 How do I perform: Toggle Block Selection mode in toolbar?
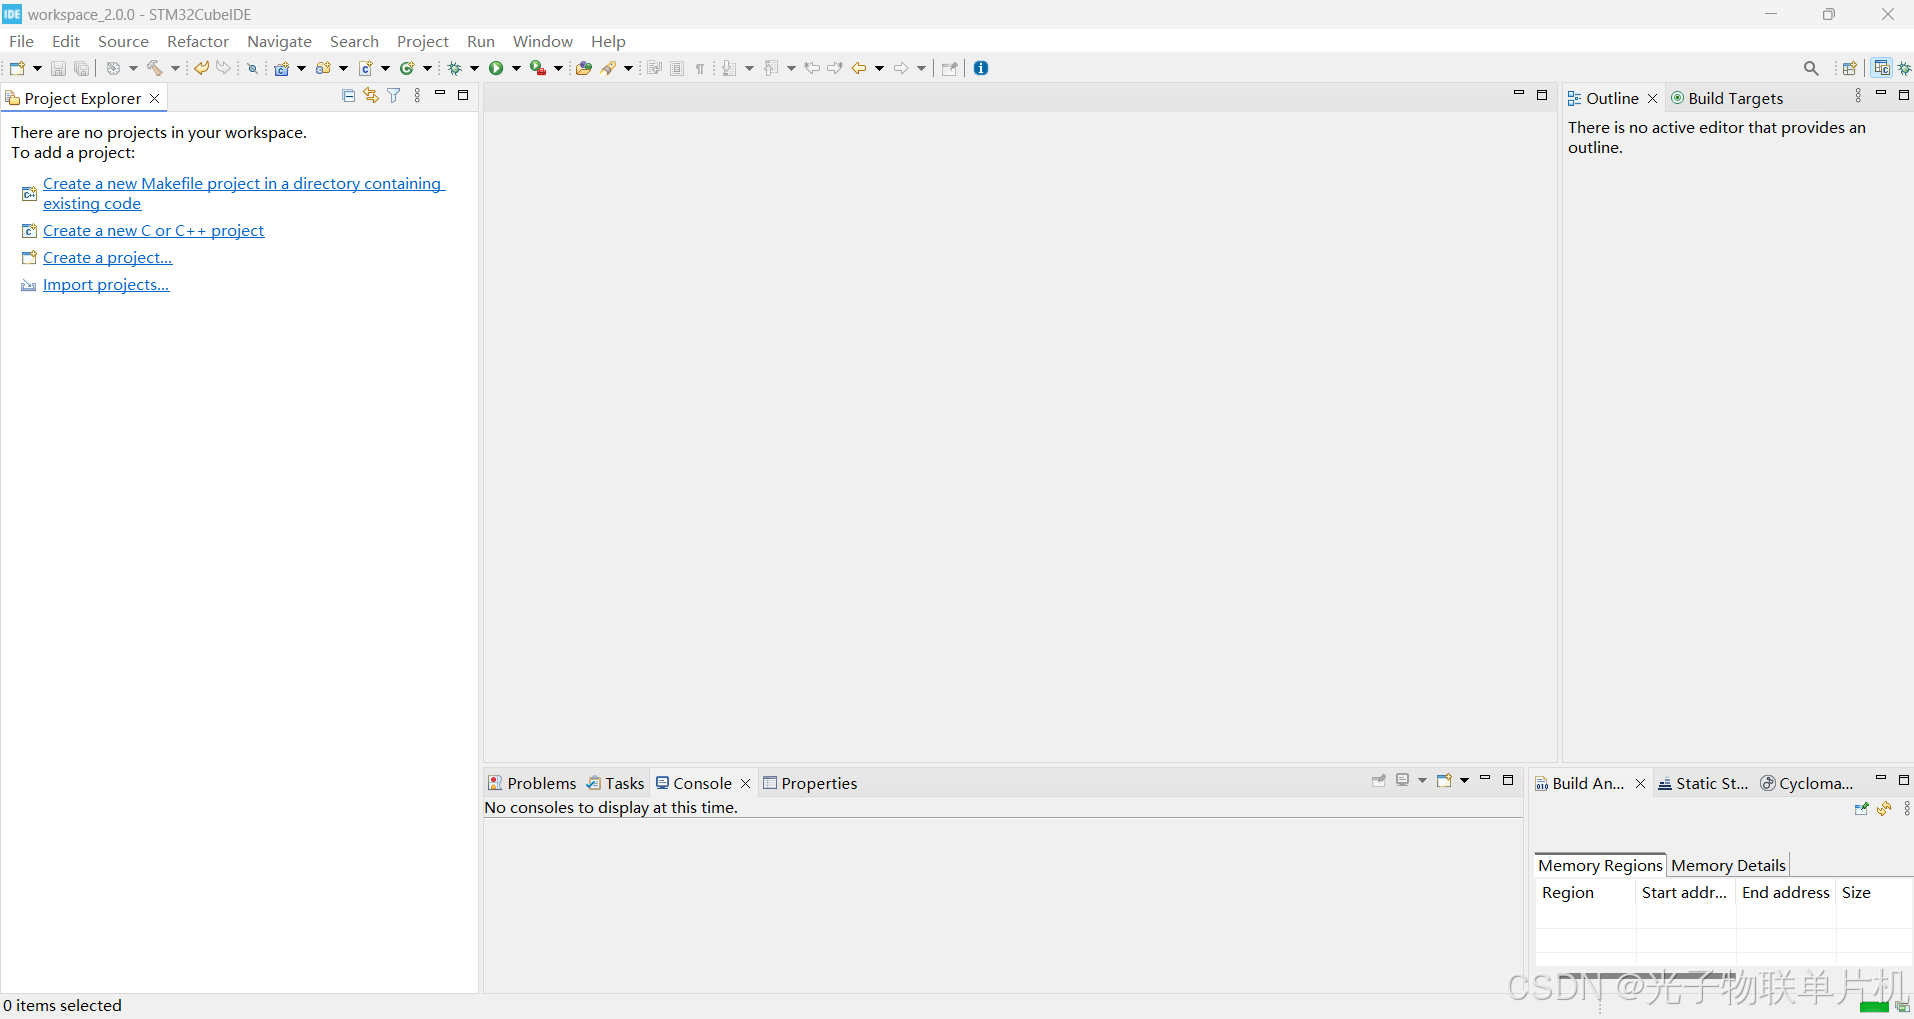coord(677,68)
